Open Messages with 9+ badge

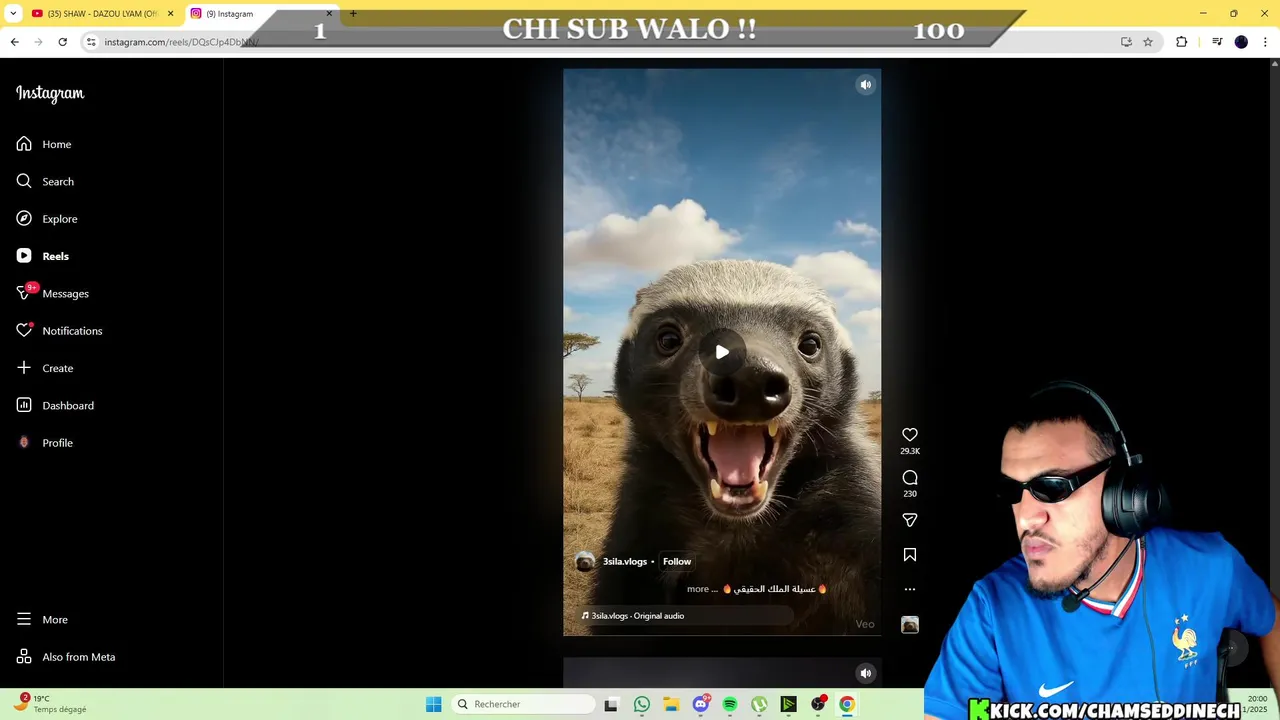[x=53, y=293]
